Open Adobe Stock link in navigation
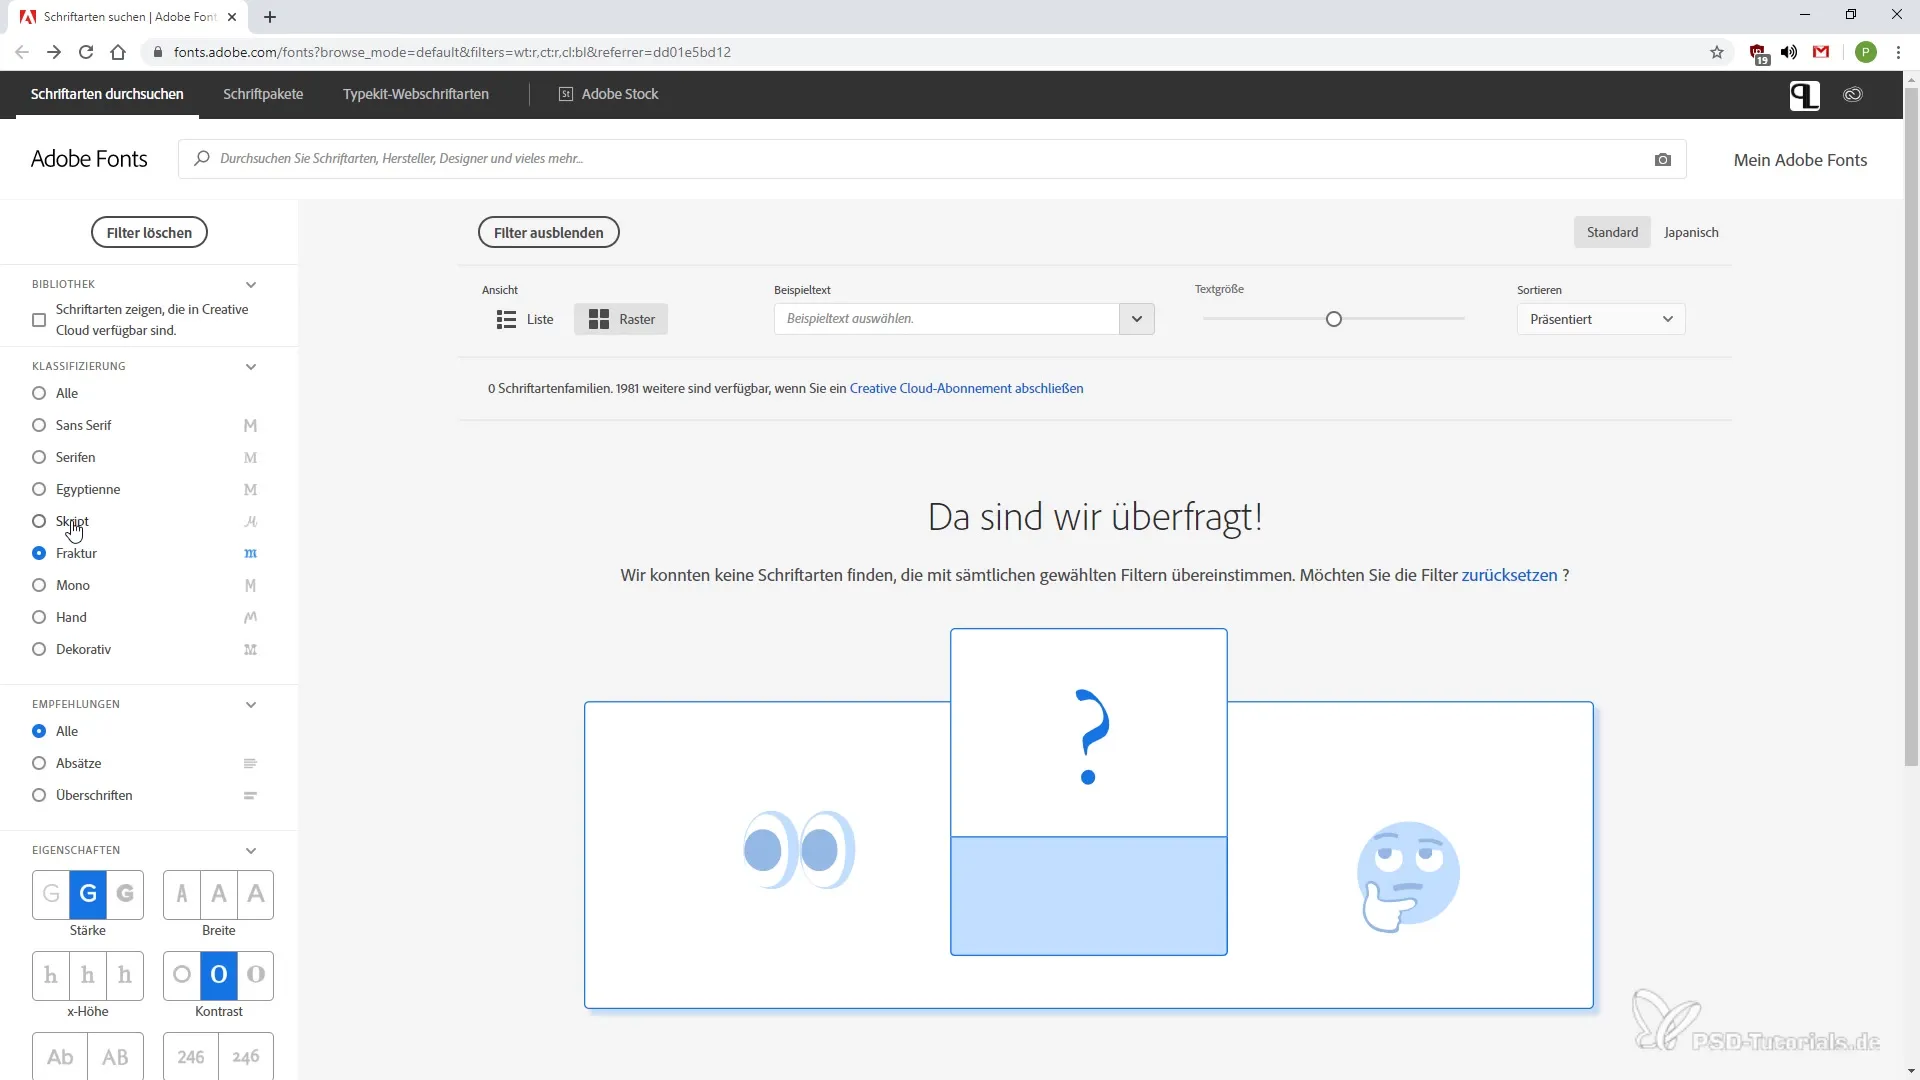 point(608,94)
